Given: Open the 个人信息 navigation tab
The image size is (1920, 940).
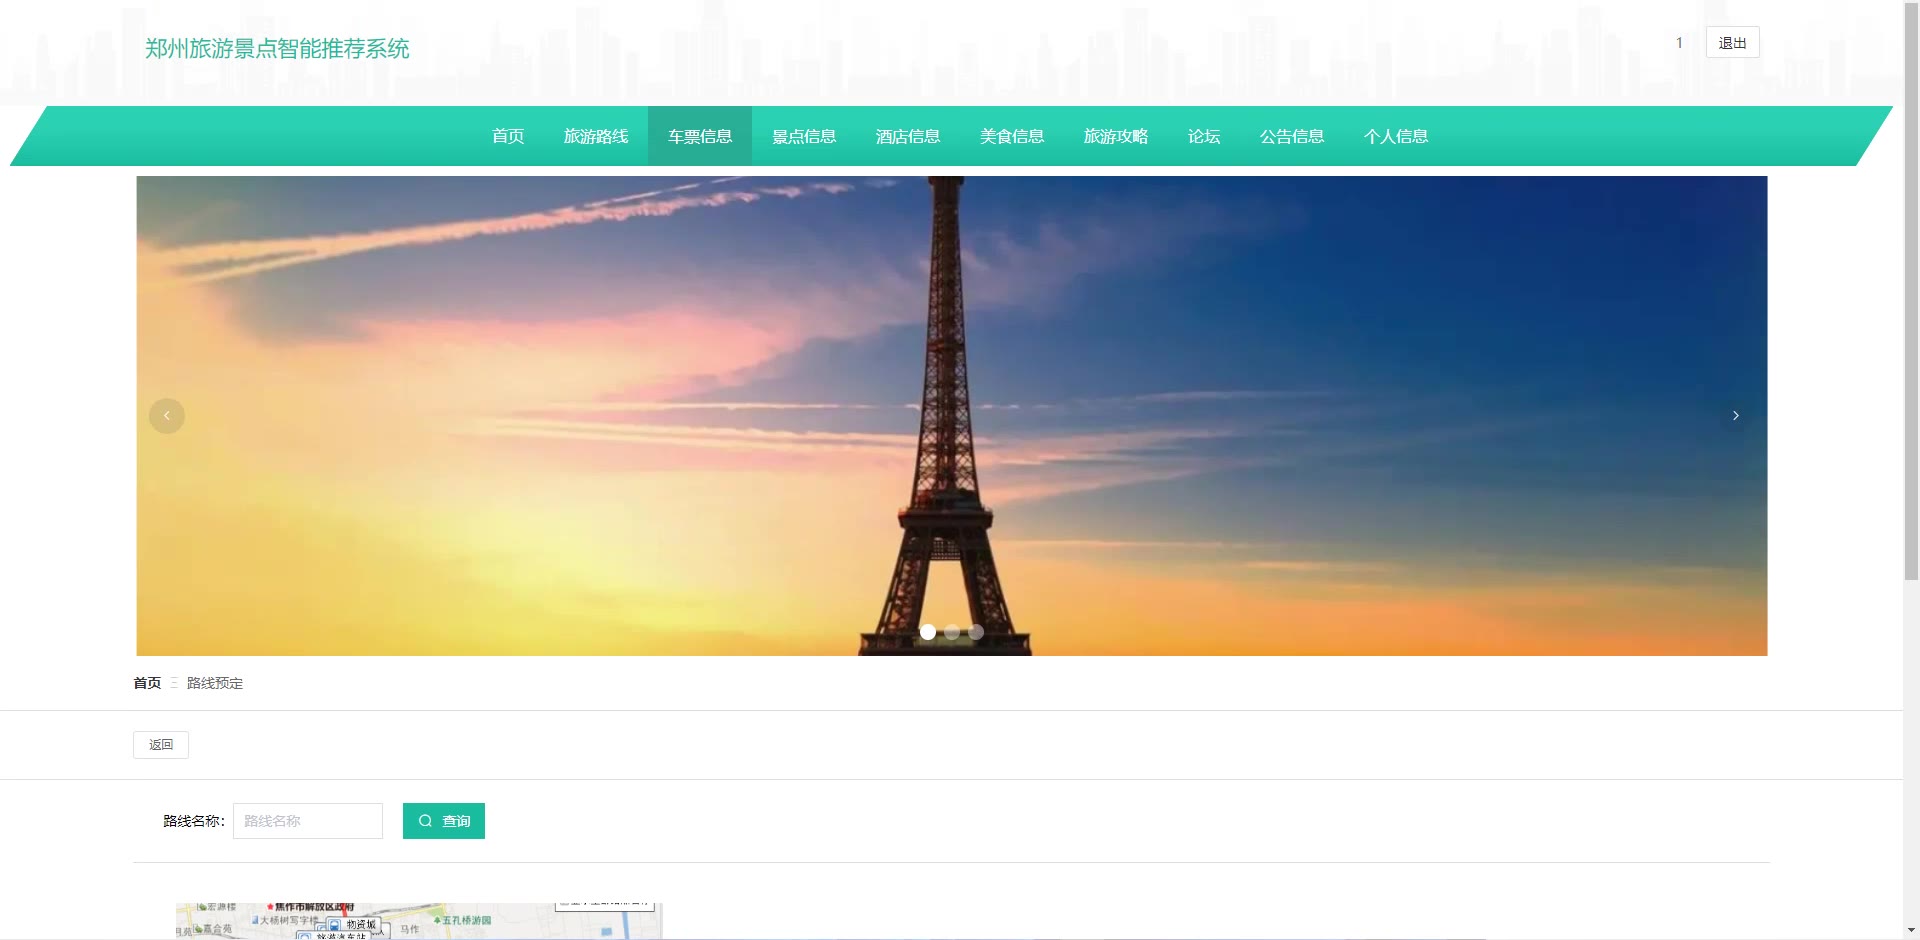Looking at the screenshot, I should click(x=1396, y=136).
